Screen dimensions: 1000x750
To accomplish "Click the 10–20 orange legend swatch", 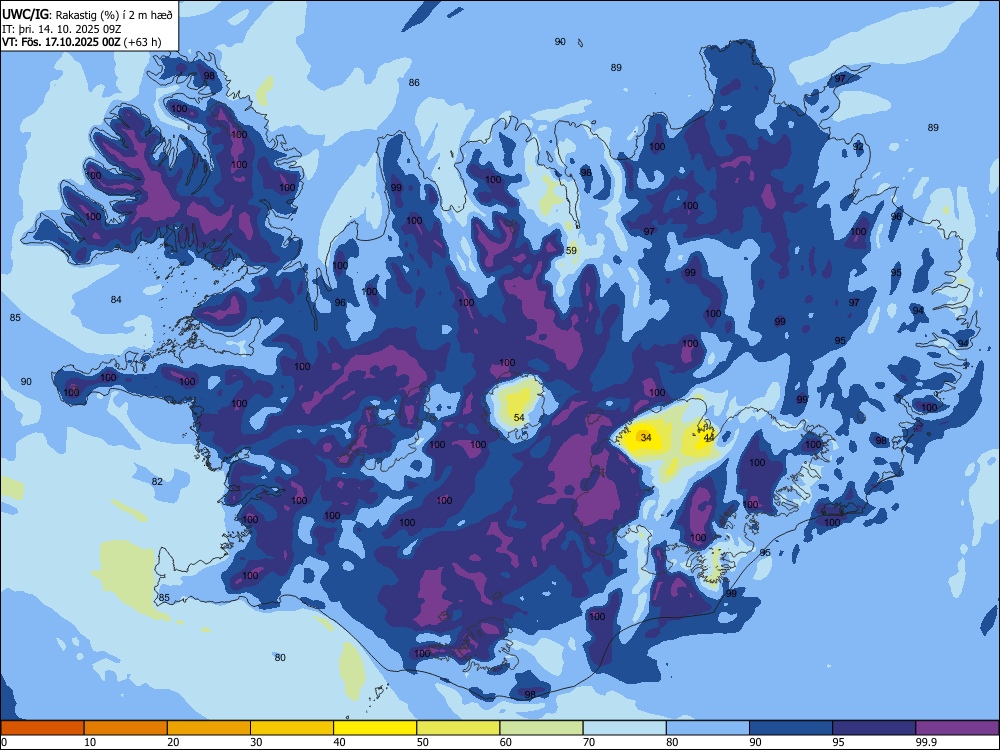I will (x=126, y=728).
